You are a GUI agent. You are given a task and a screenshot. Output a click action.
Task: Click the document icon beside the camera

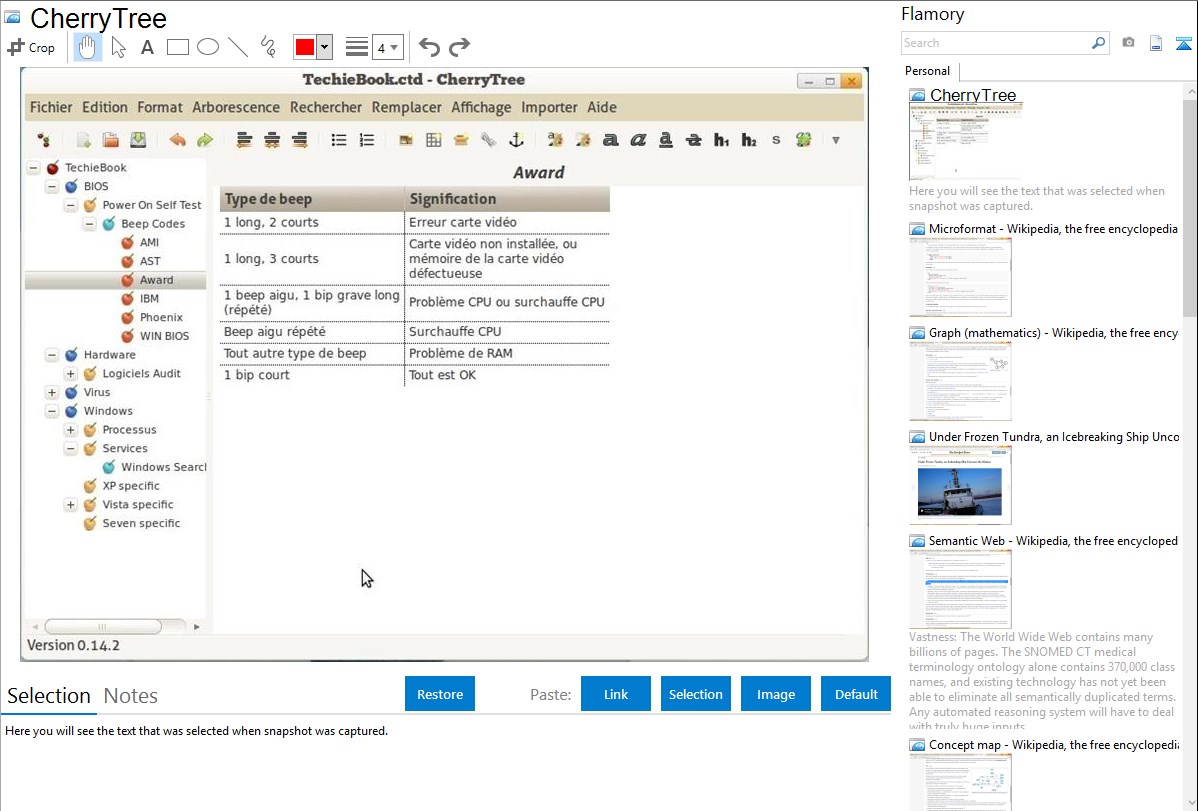coord(1156,43)
